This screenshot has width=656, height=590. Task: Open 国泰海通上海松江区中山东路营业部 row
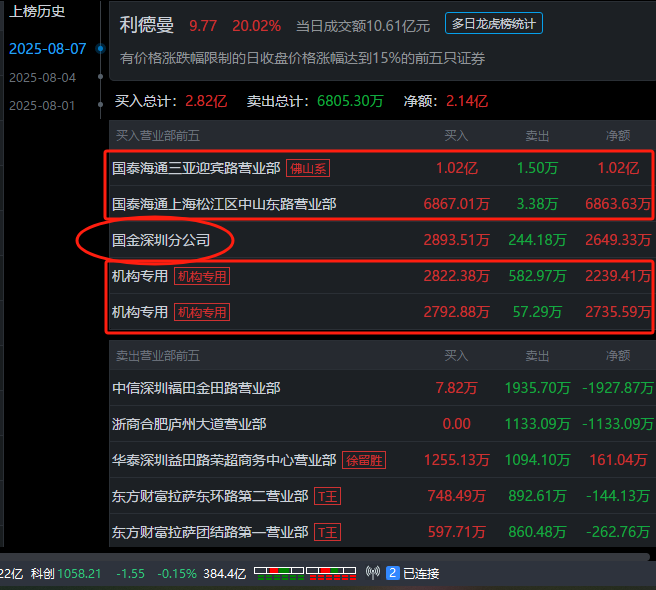(381, 204)
